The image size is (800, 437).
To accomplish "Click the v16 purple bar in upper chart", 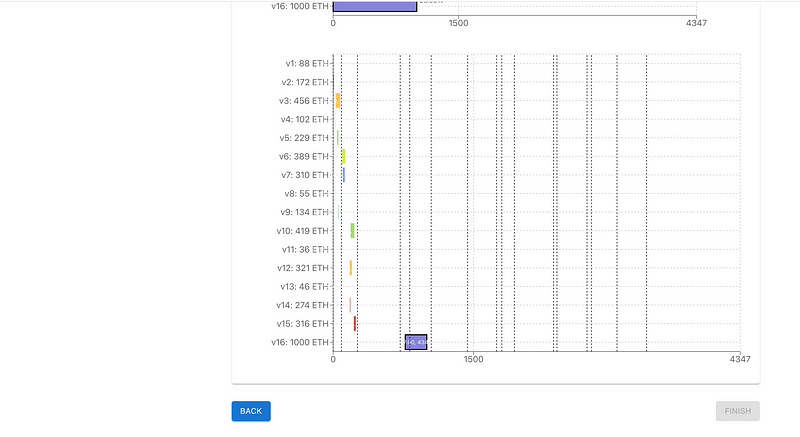I will 374,6.
